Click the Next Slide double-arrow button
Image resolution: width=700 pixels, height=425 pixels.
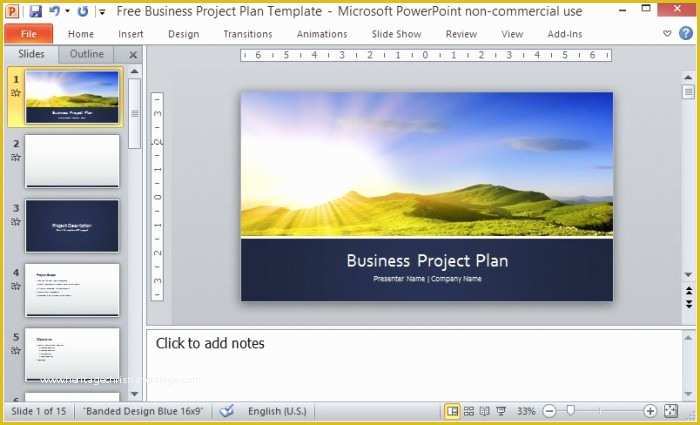click(x=689, y=304)
